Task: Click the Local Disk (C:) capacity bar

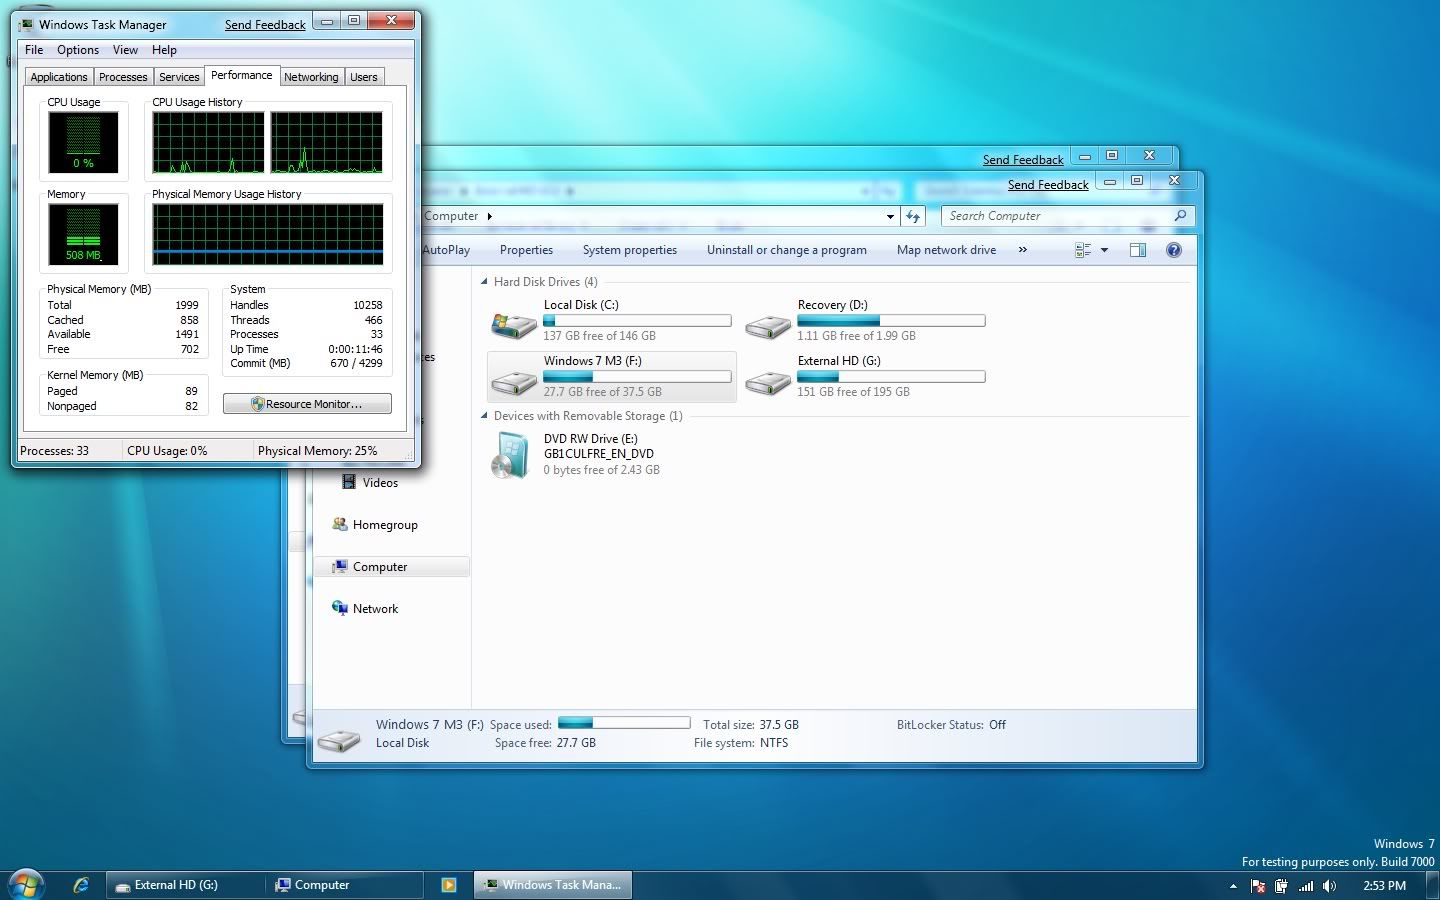Action: click(x=637, y=321)
